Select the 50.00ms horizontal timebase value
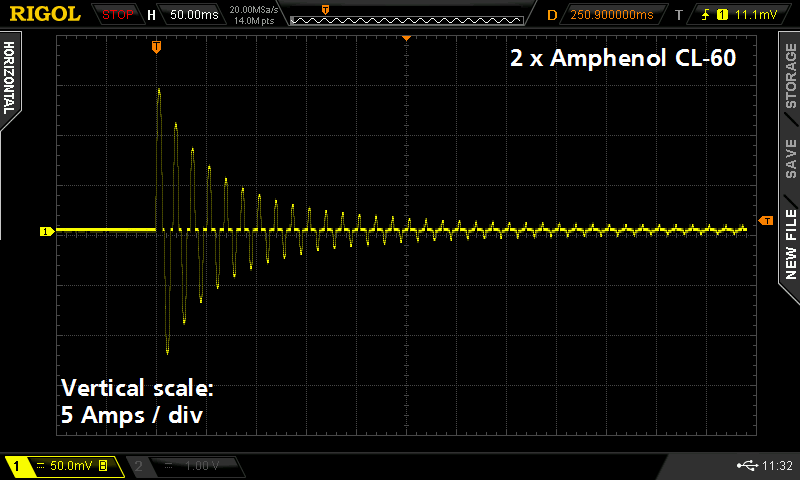Viewport: 800px width, 480px height. (x=194, y=15)
